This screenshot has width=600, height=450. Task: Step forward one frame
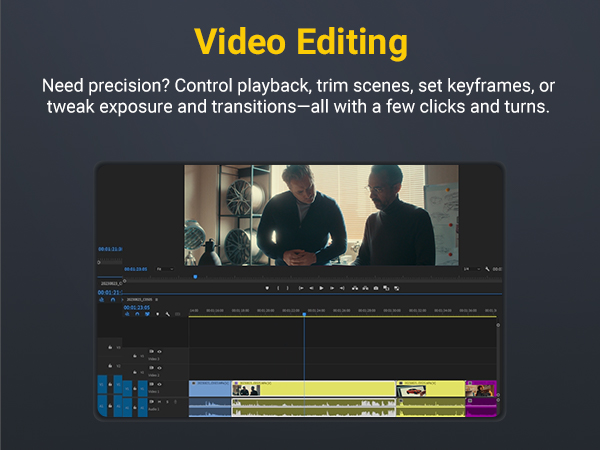click(332, 288)
